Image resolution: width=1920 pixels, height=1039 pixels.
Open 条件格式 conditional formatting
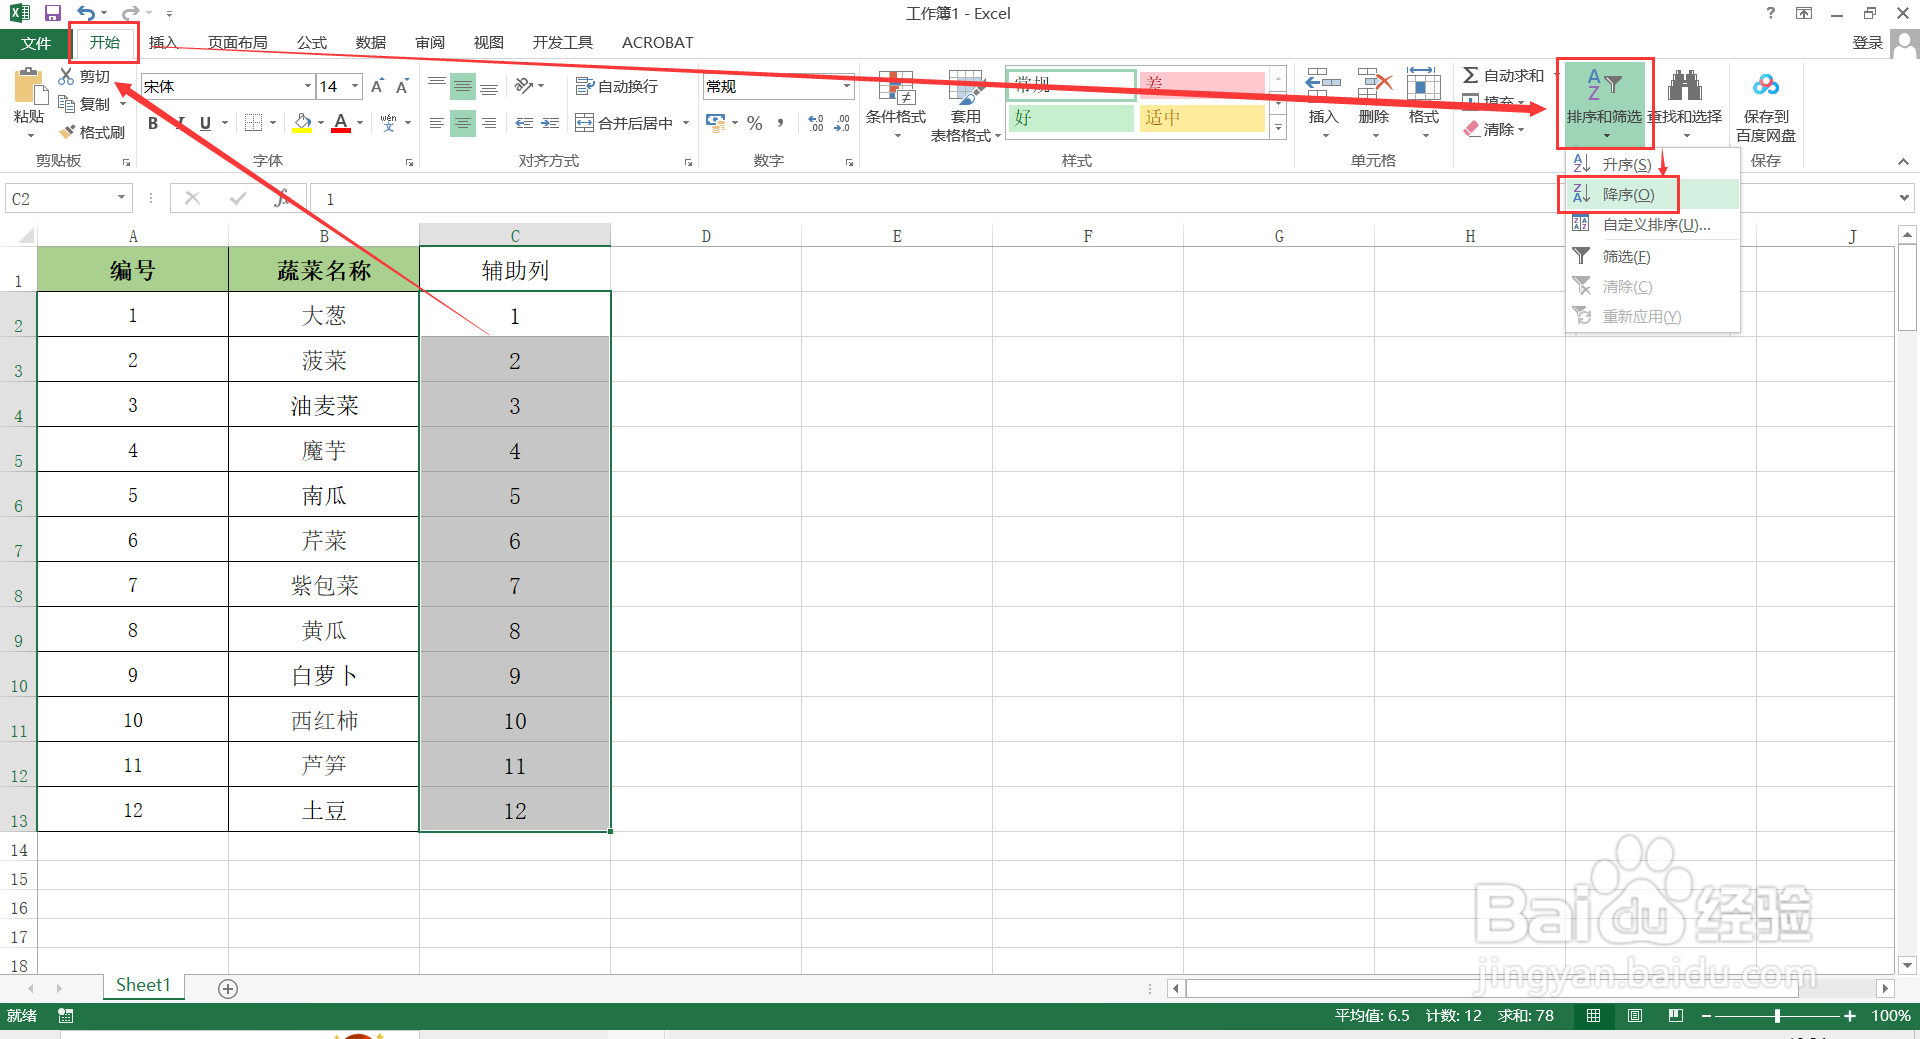896,105
